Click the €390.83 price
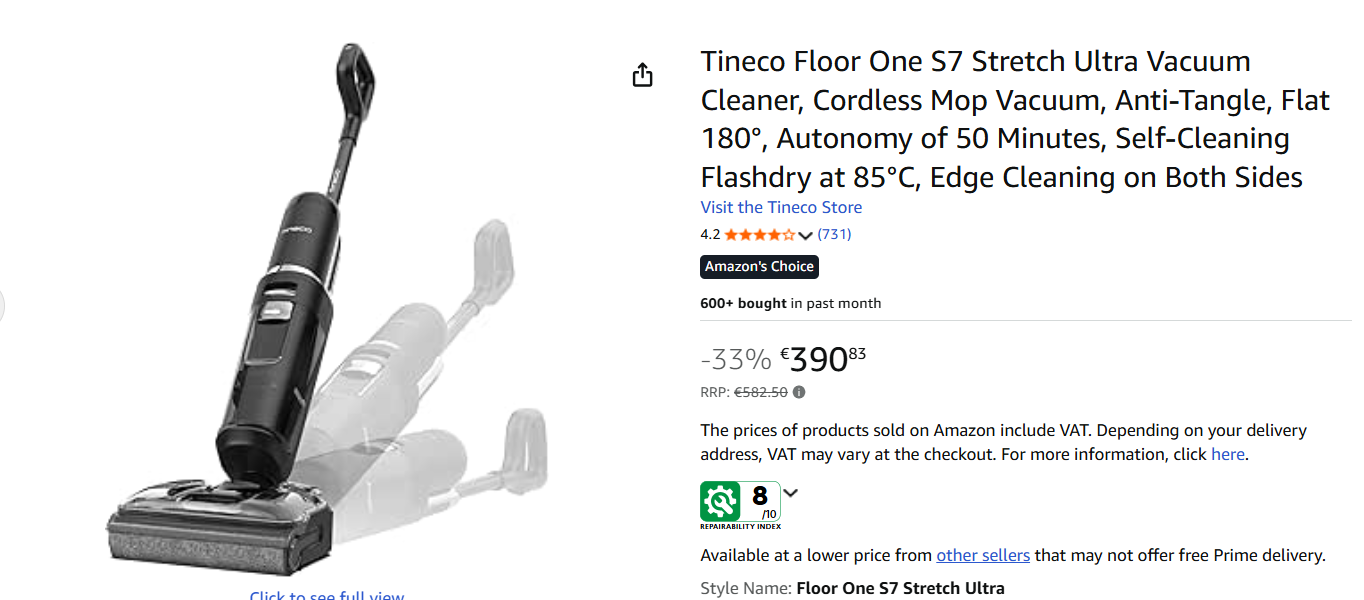 point(823,358)
